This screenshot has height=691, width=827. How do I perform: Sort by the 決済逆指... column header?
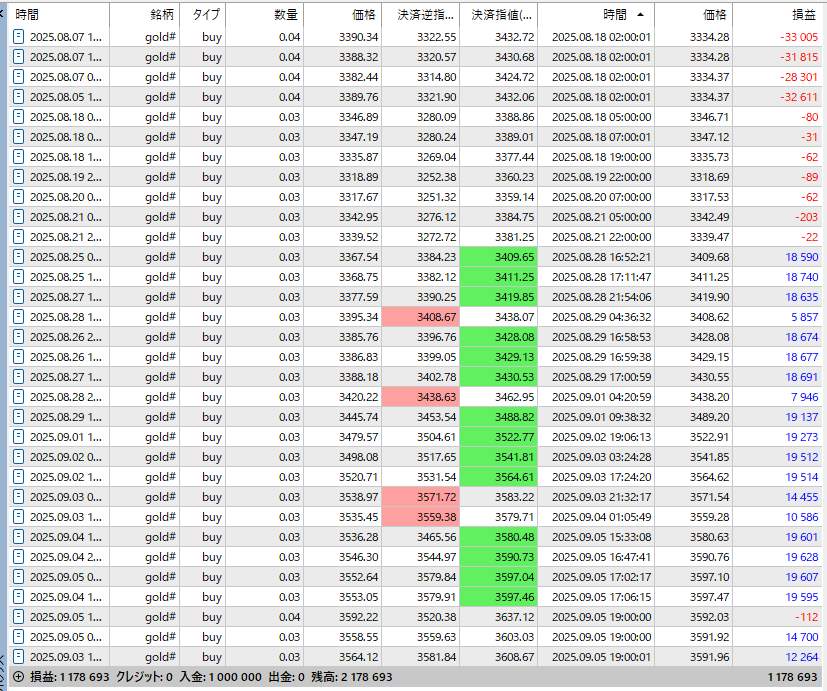(x=421, y=15)
